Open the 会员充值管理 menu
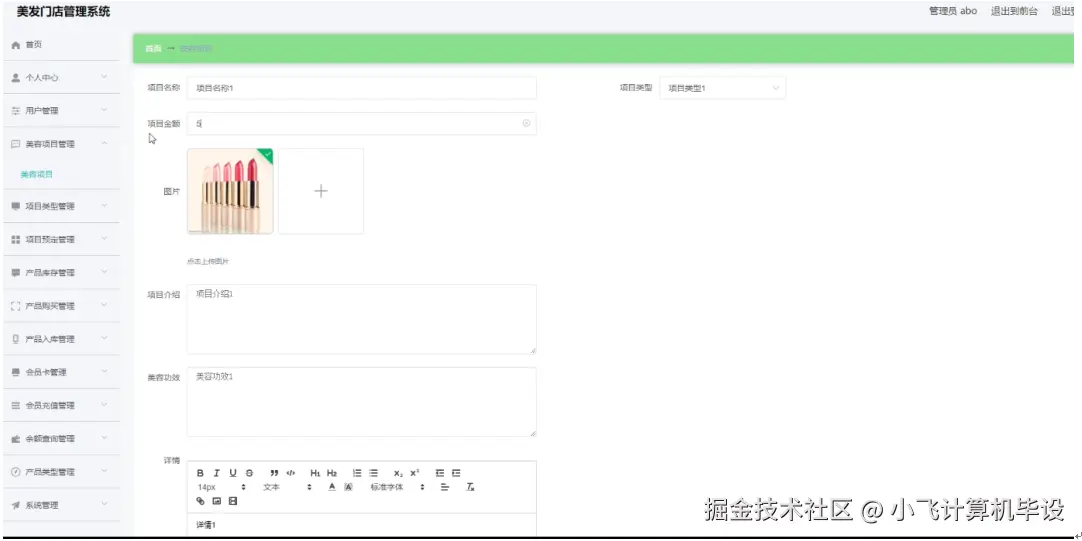Screen dimensions: 1082x541 [60, 406]
